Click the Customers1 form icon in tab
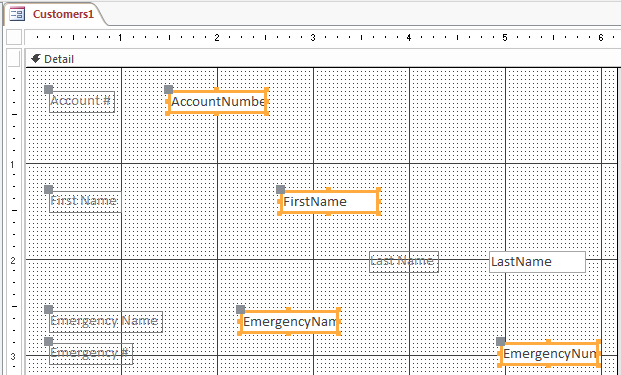Screen dimensions: 621x375 [x=17, y=14]
